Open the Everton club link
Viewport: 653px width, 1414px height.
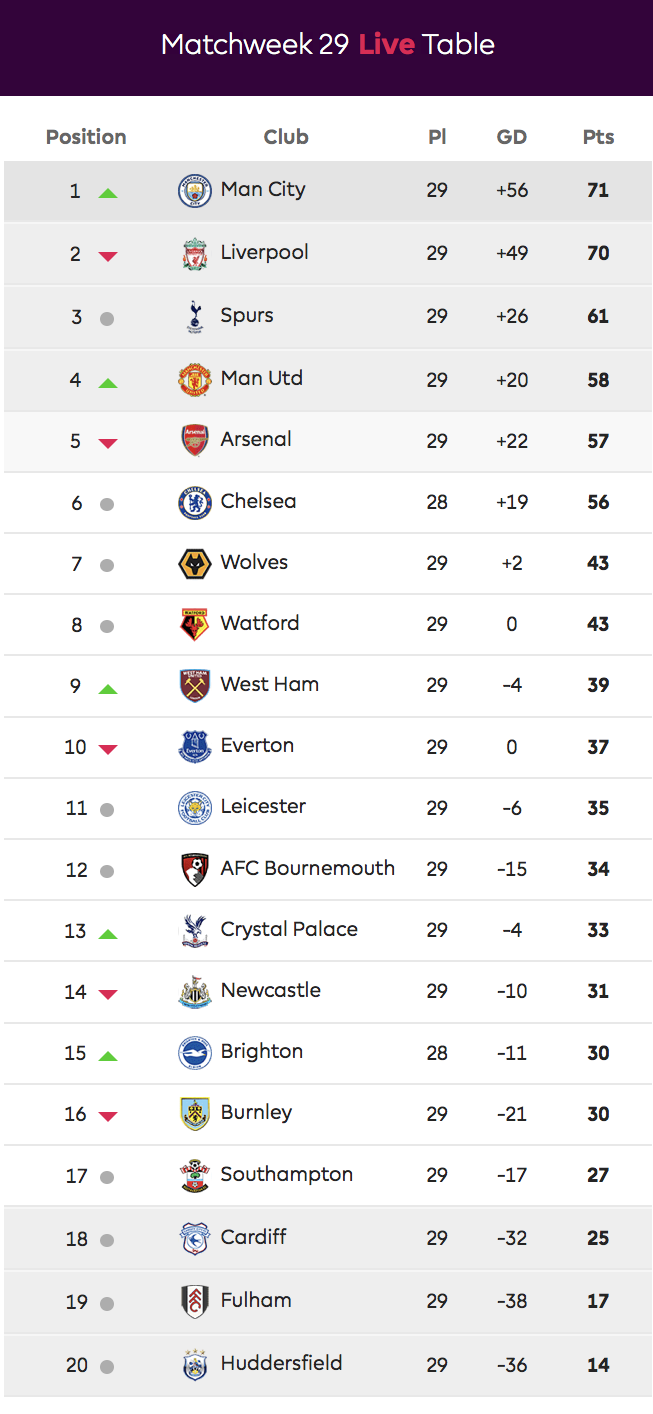click(257, 746)
